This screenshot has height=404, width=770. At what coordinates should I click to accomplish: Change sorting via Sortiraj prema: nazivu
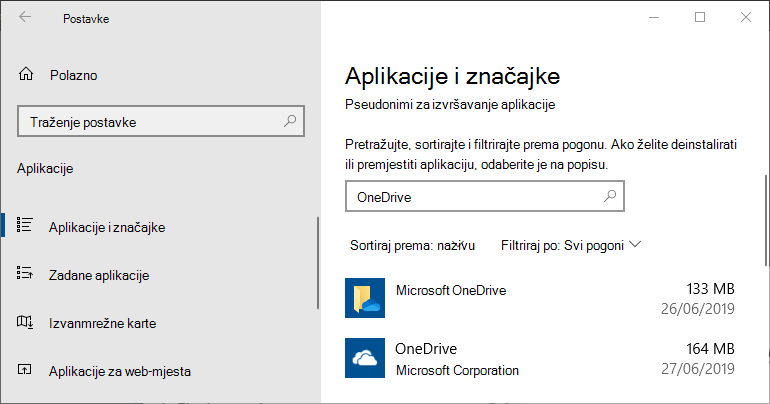point(412,245)
